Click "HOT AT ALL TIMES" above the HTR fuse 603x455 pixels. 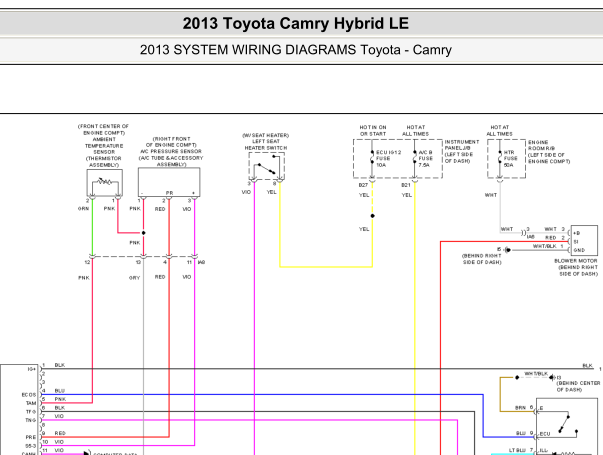click(499, 130)
